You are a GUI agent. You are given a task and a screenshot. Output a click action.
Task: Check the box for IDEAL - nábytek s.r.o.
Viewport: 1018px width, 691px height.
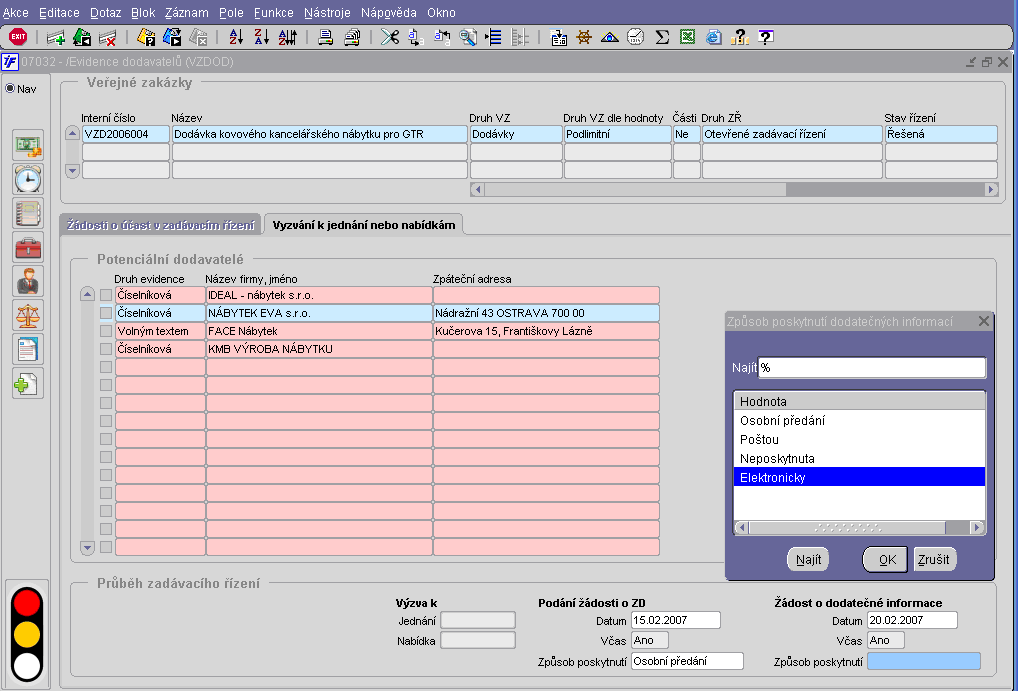pos(106,295)
